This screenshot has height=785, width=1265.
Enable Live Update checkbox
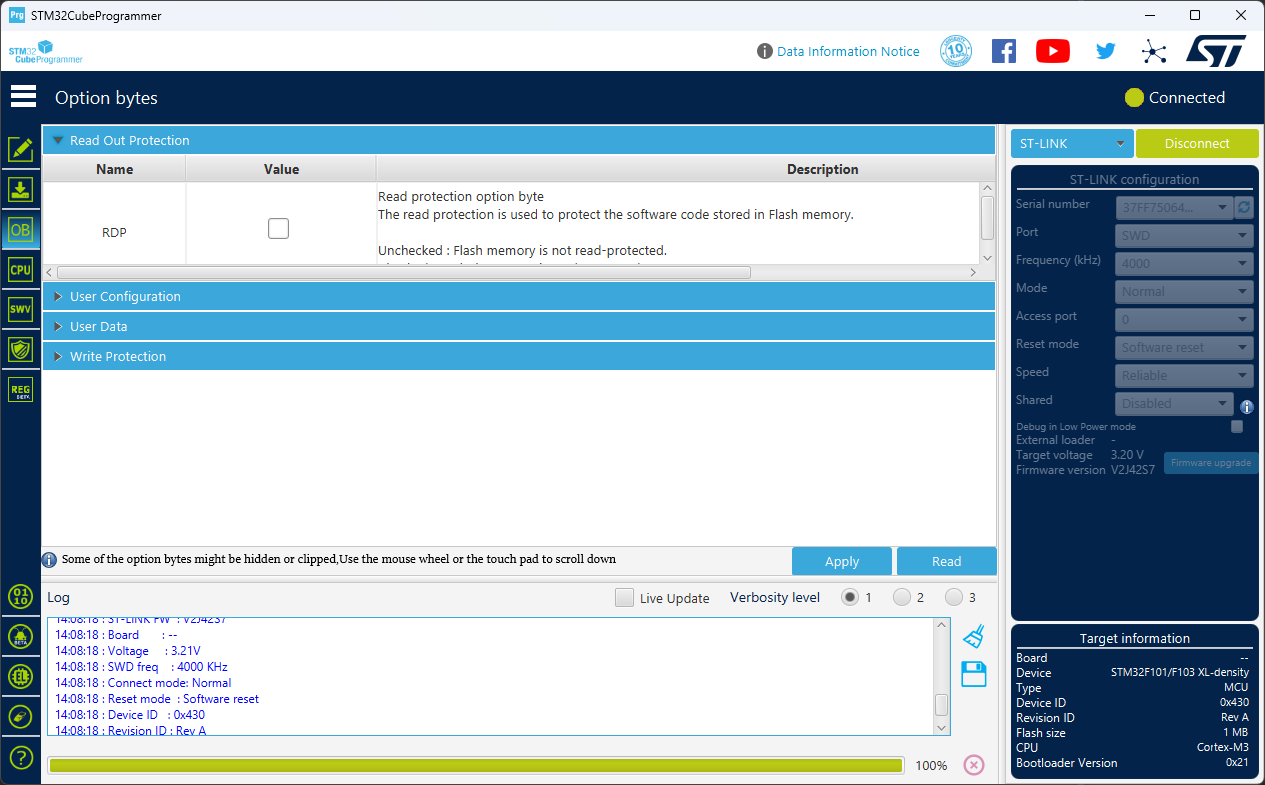(x=624, y=598)
